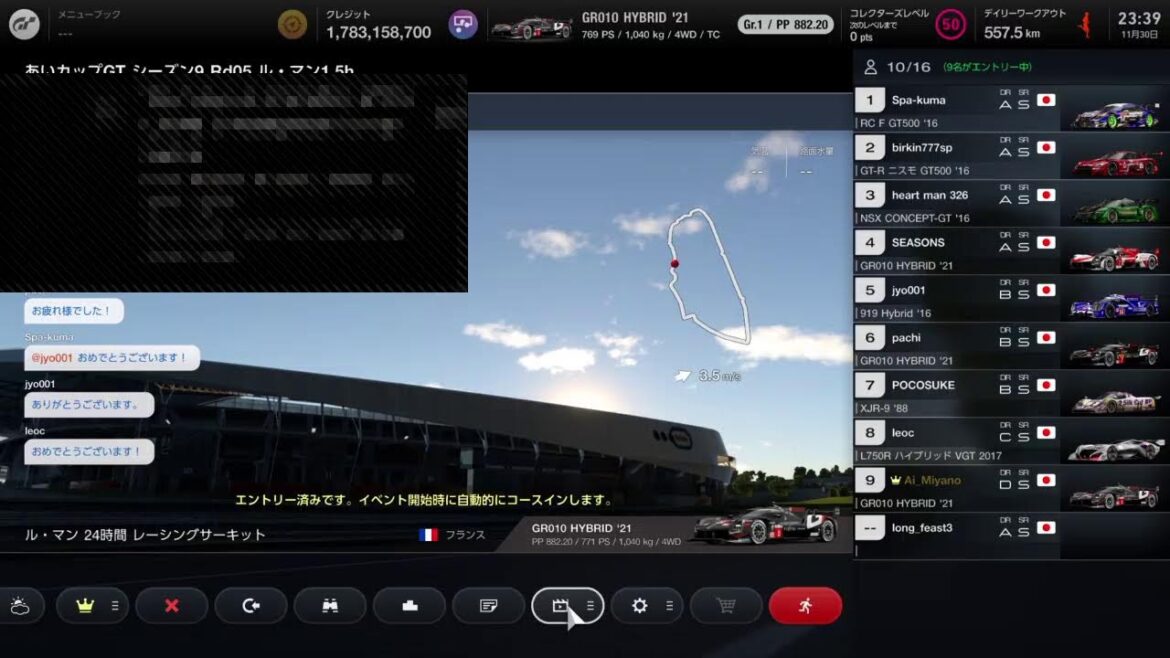Click the 10/16 player count
This screenshot has height=658, width=1170.
coord(908,67)
